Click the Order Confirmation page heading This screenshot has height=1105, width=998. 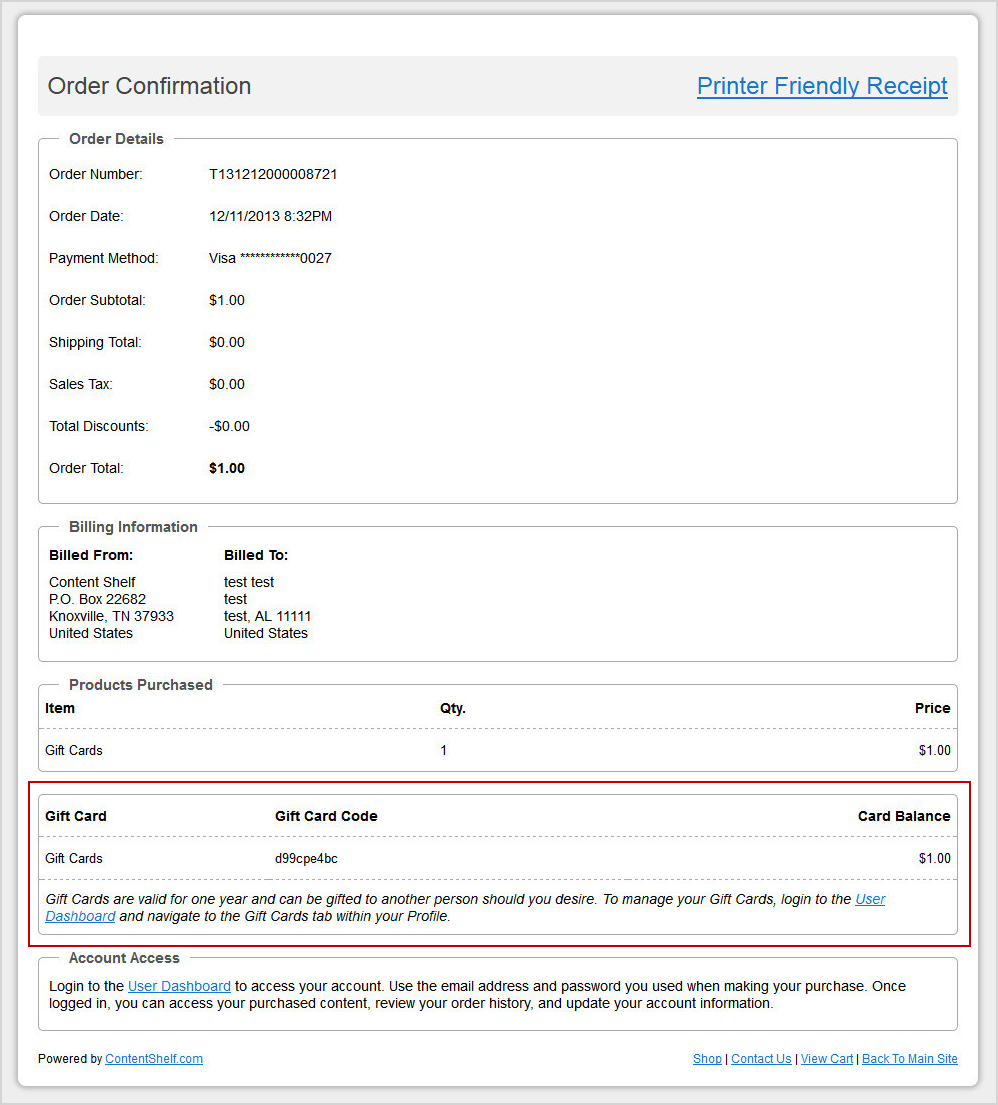pyautogui.click(x=149, y=86)
